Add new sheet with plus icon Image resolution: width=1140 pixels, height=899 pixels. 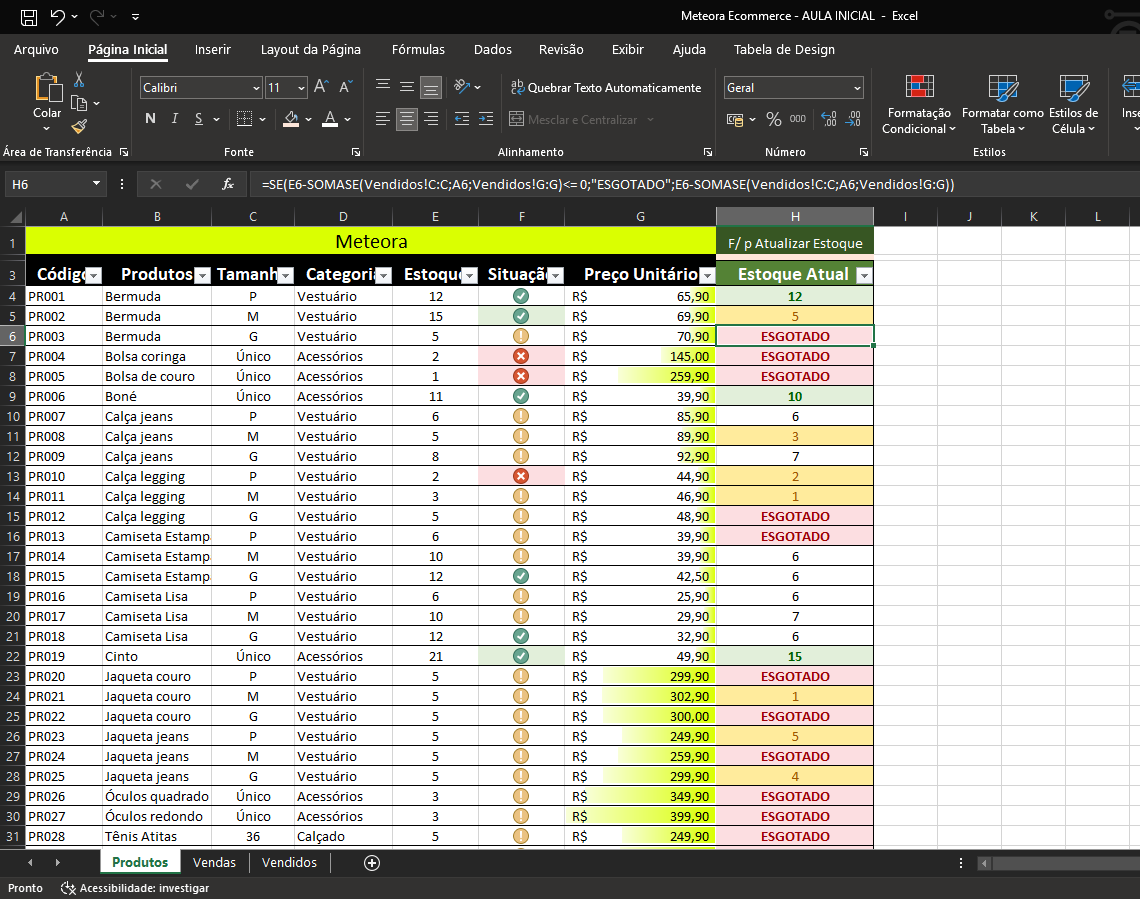(x=372, y=863)
